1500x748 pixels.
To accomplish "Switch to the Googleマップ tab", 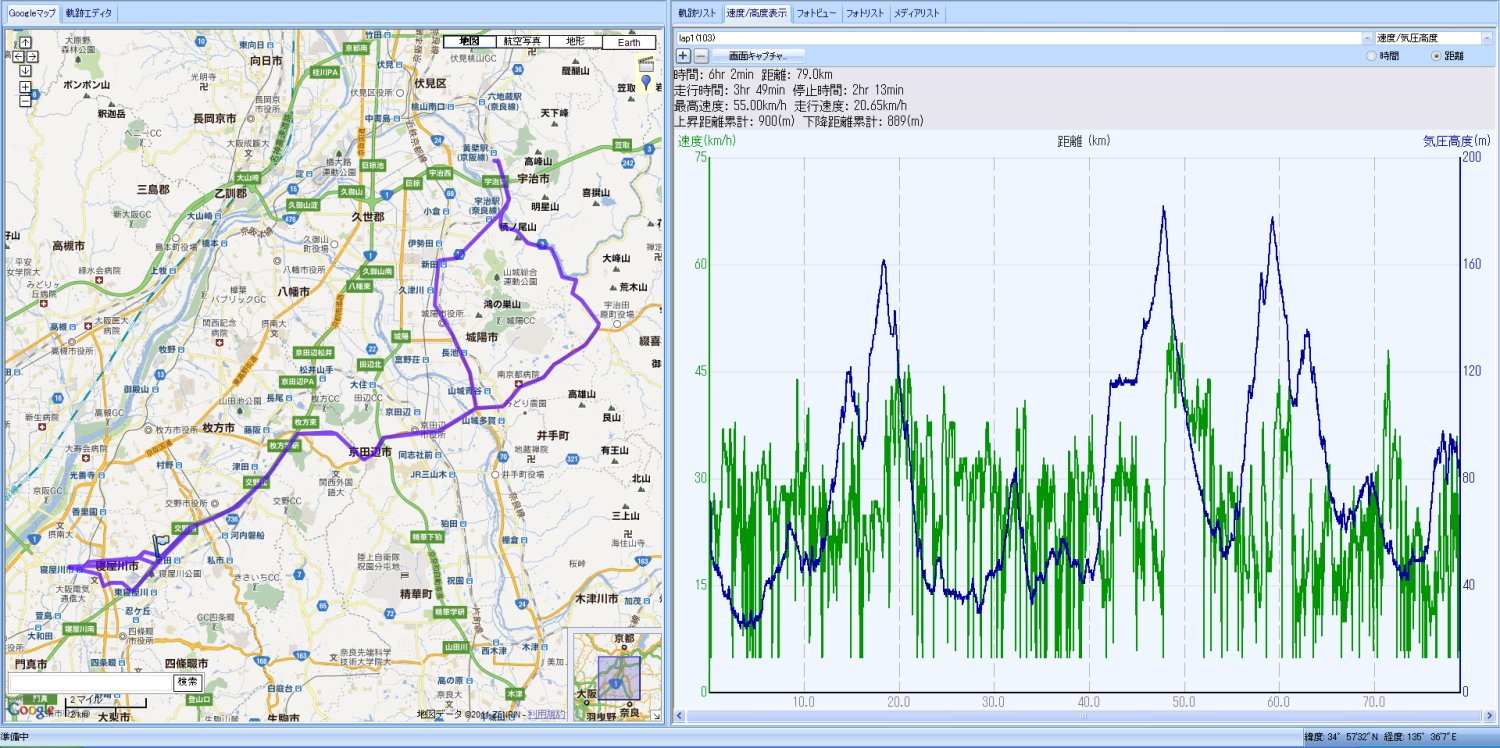I will (x=32, y=14).
